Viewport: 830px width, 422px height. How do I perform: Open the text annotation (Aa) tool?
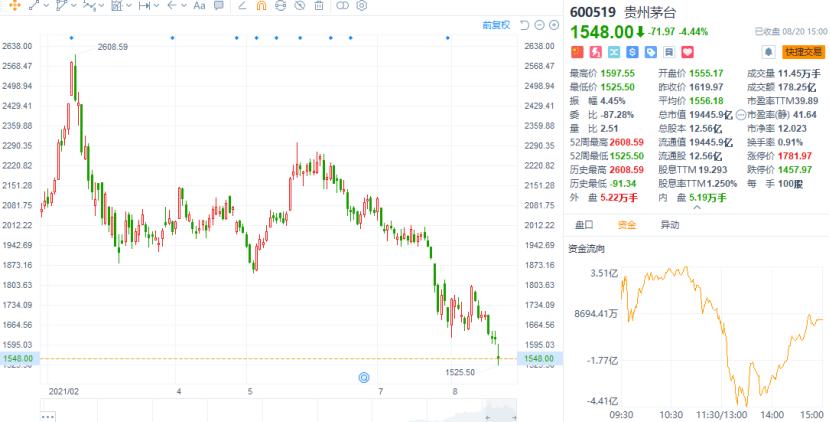click(x=198, y=6)
